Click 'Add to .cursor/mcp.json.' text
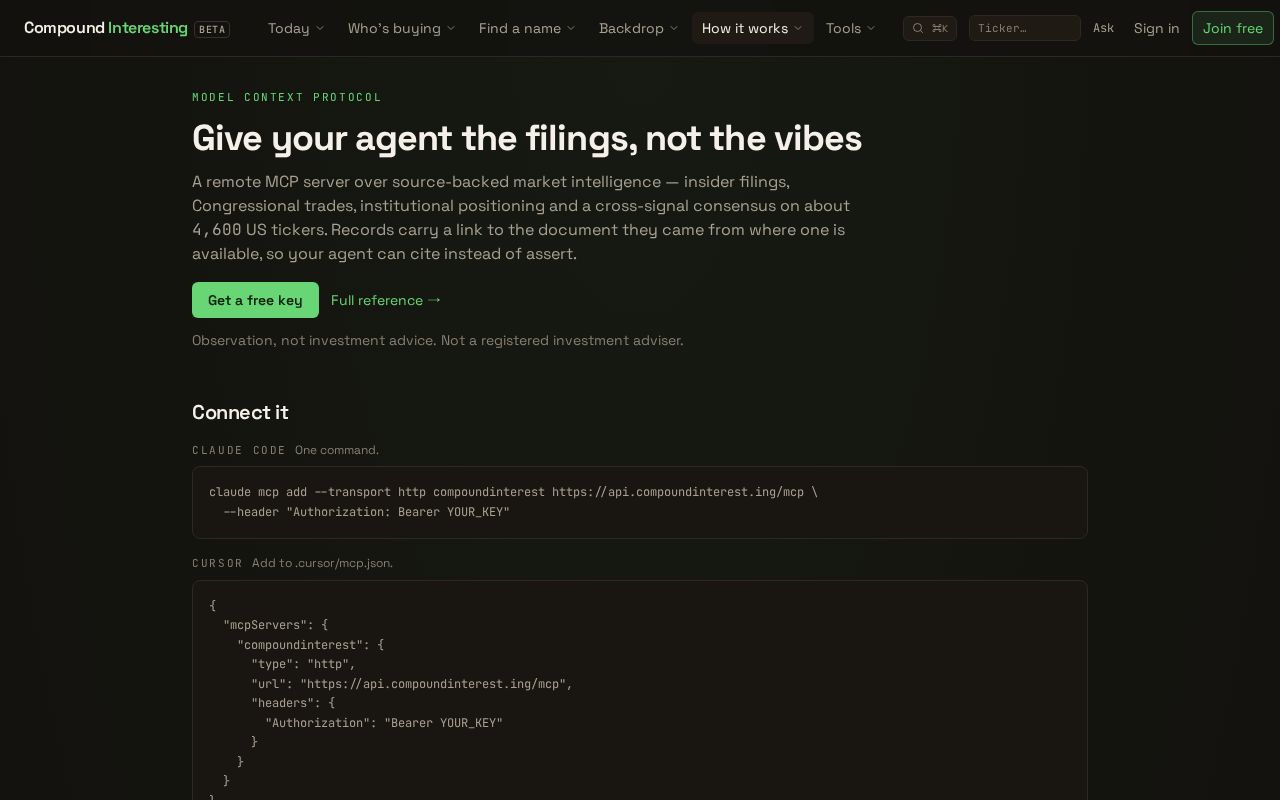This screenshot has height=800, width=1280. pyautogui.click(x=322, y=563)
